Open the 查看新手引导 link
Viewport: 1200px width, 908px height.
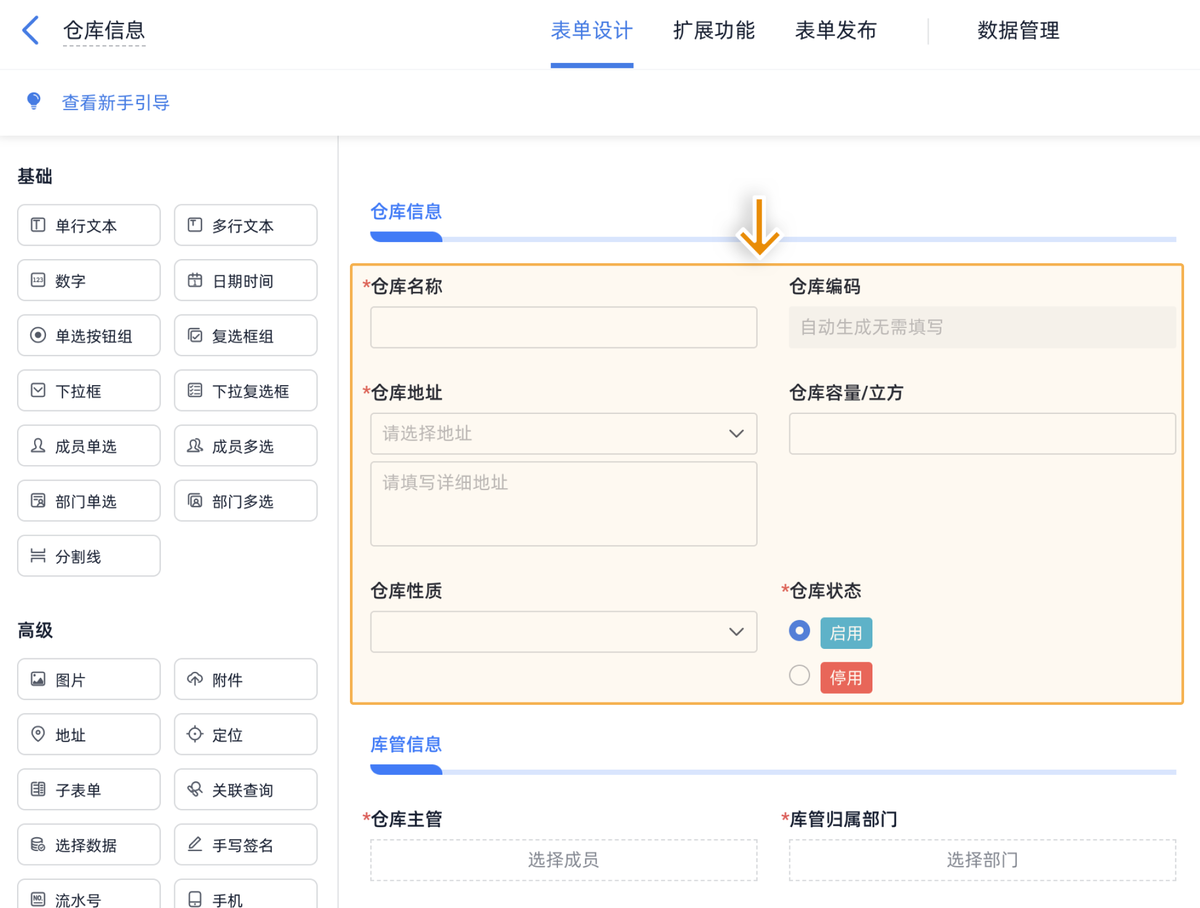coord(116,103)
